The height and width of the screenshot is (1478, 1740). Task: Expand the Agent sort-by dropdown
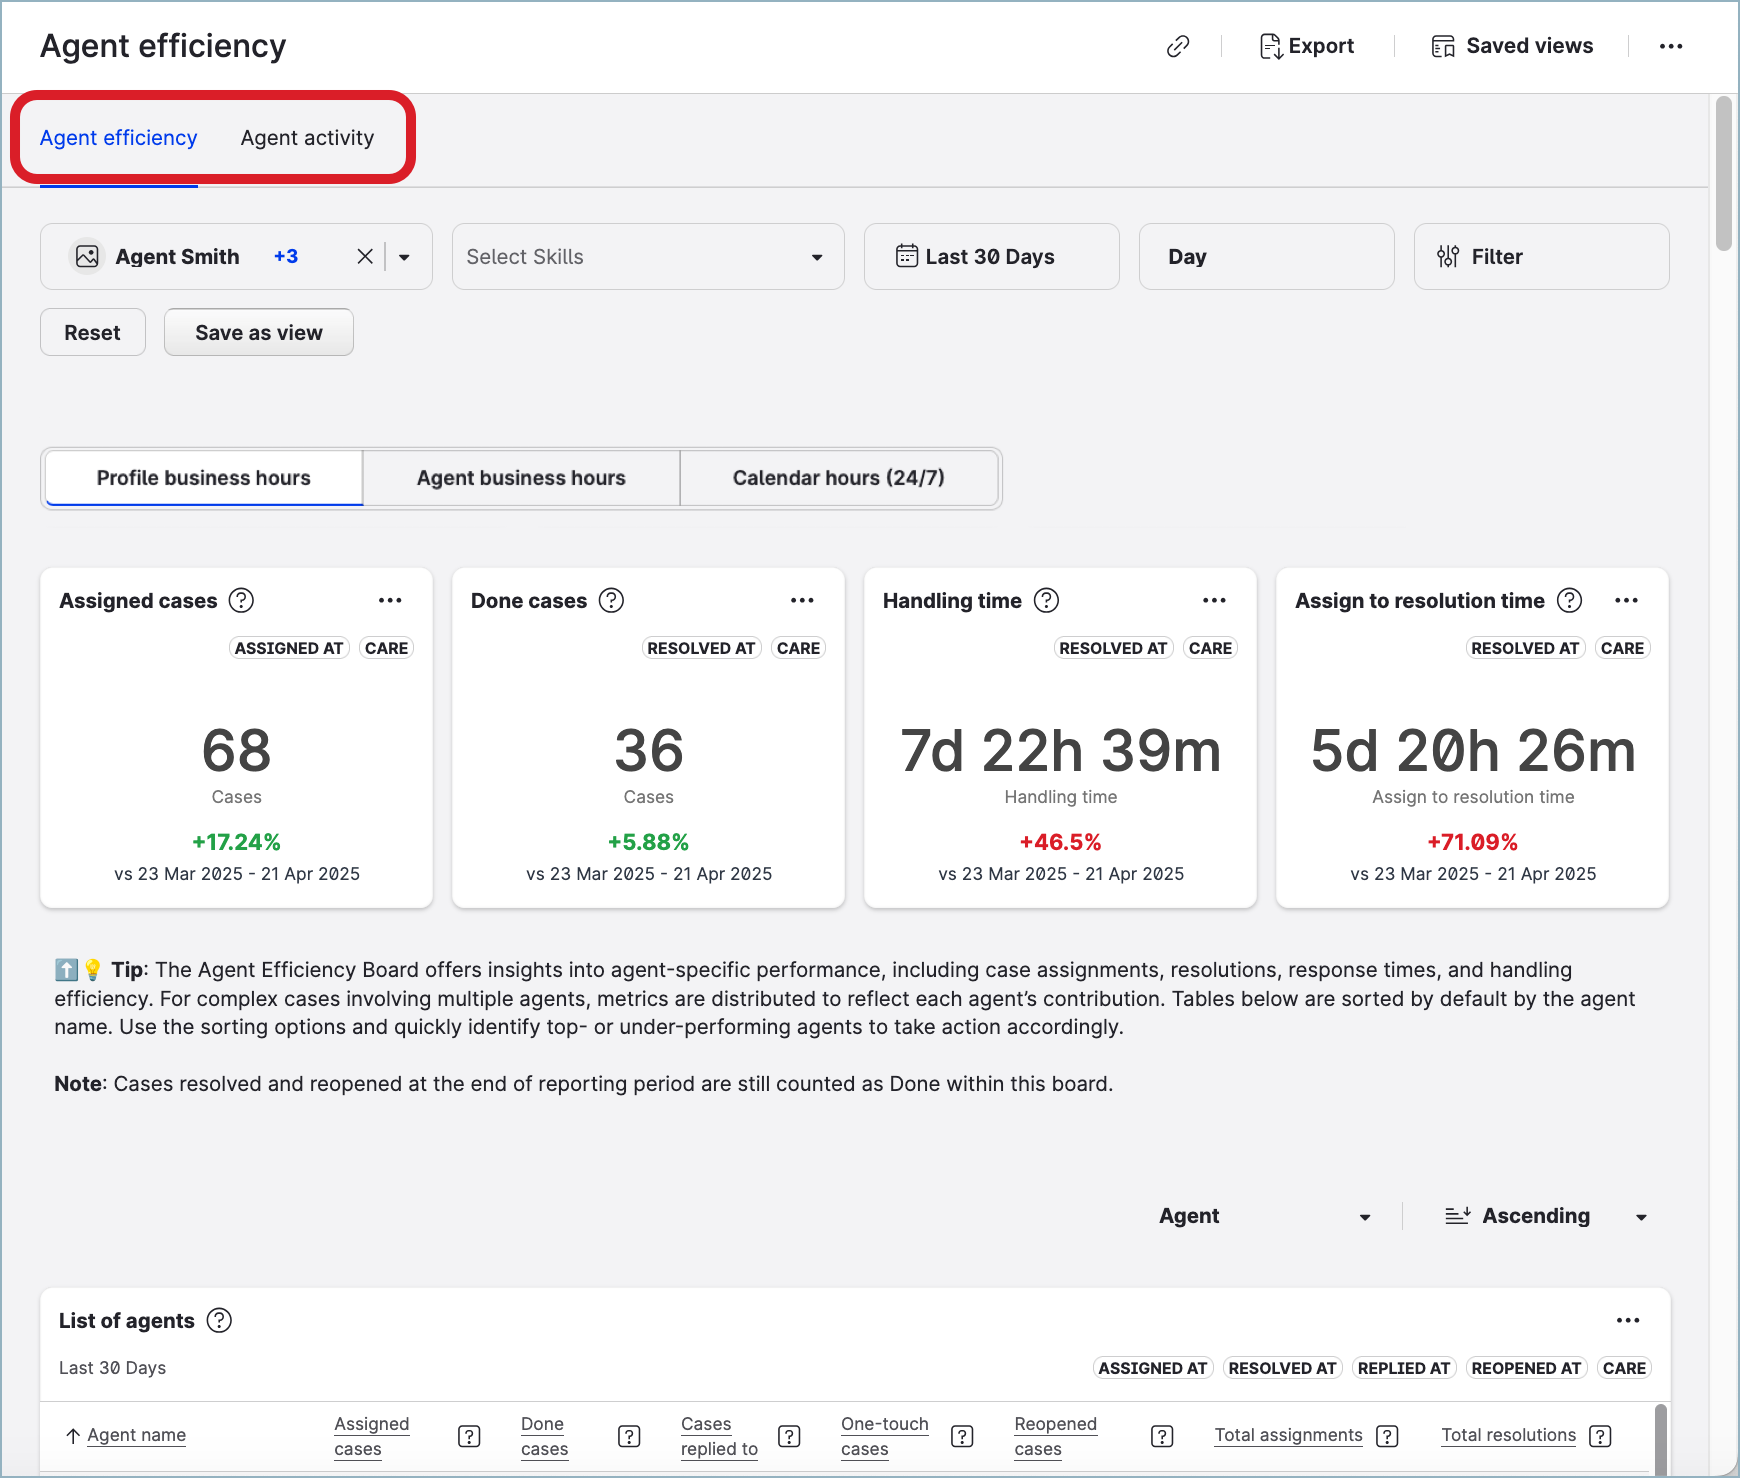[x=1265, y=1216]
